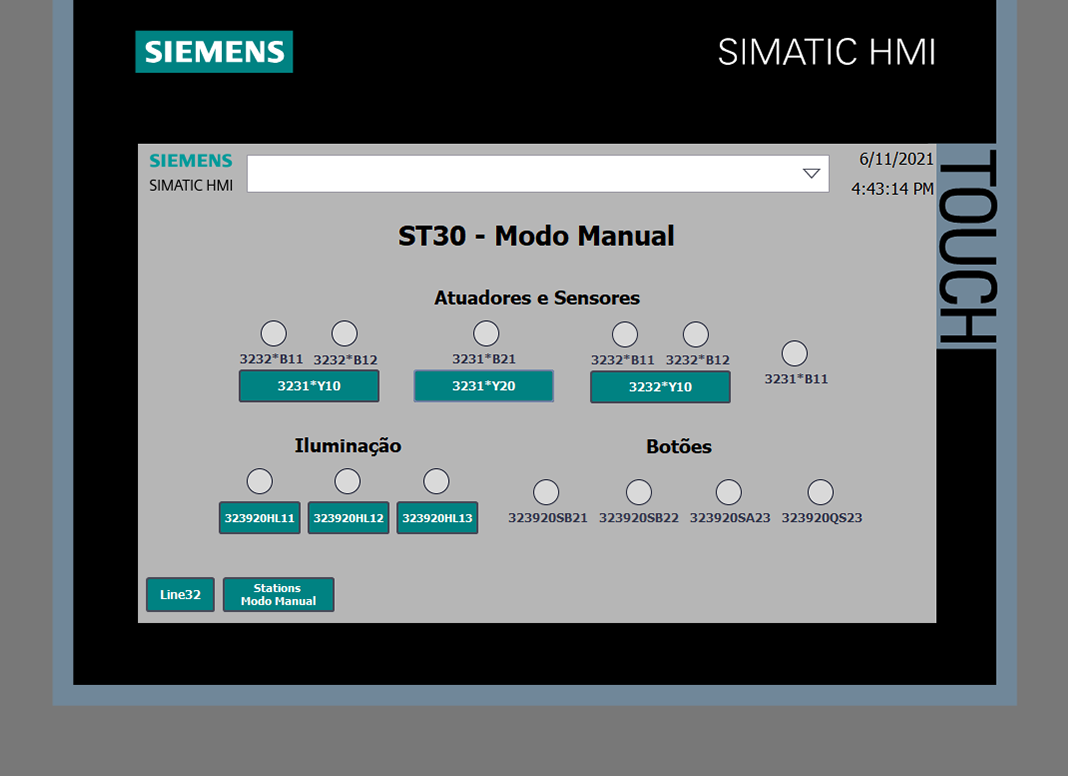
Task: Click the 3231*B21 sensor indicator circle
Action: pyautogui.click(x=486, y=334)
